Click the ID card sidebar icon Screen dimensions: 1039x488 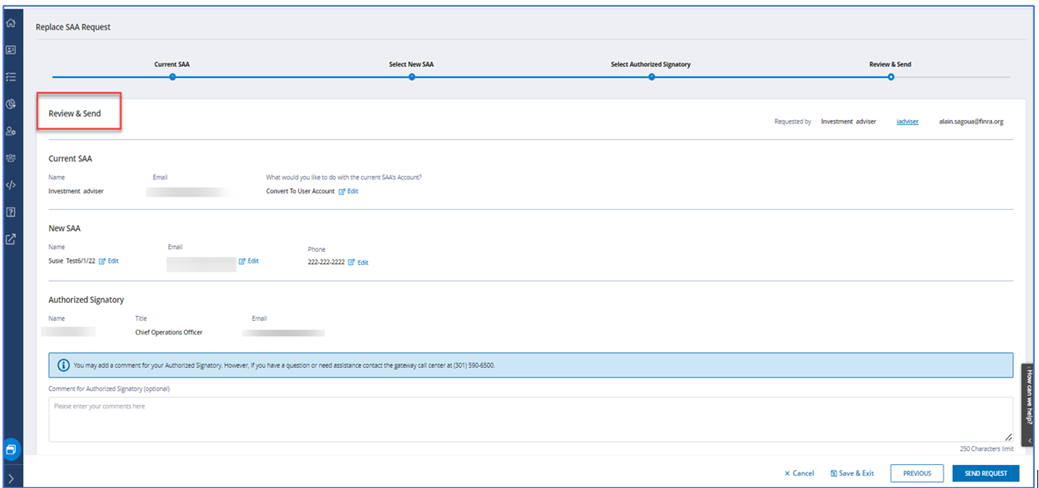[x=11, y=49]
